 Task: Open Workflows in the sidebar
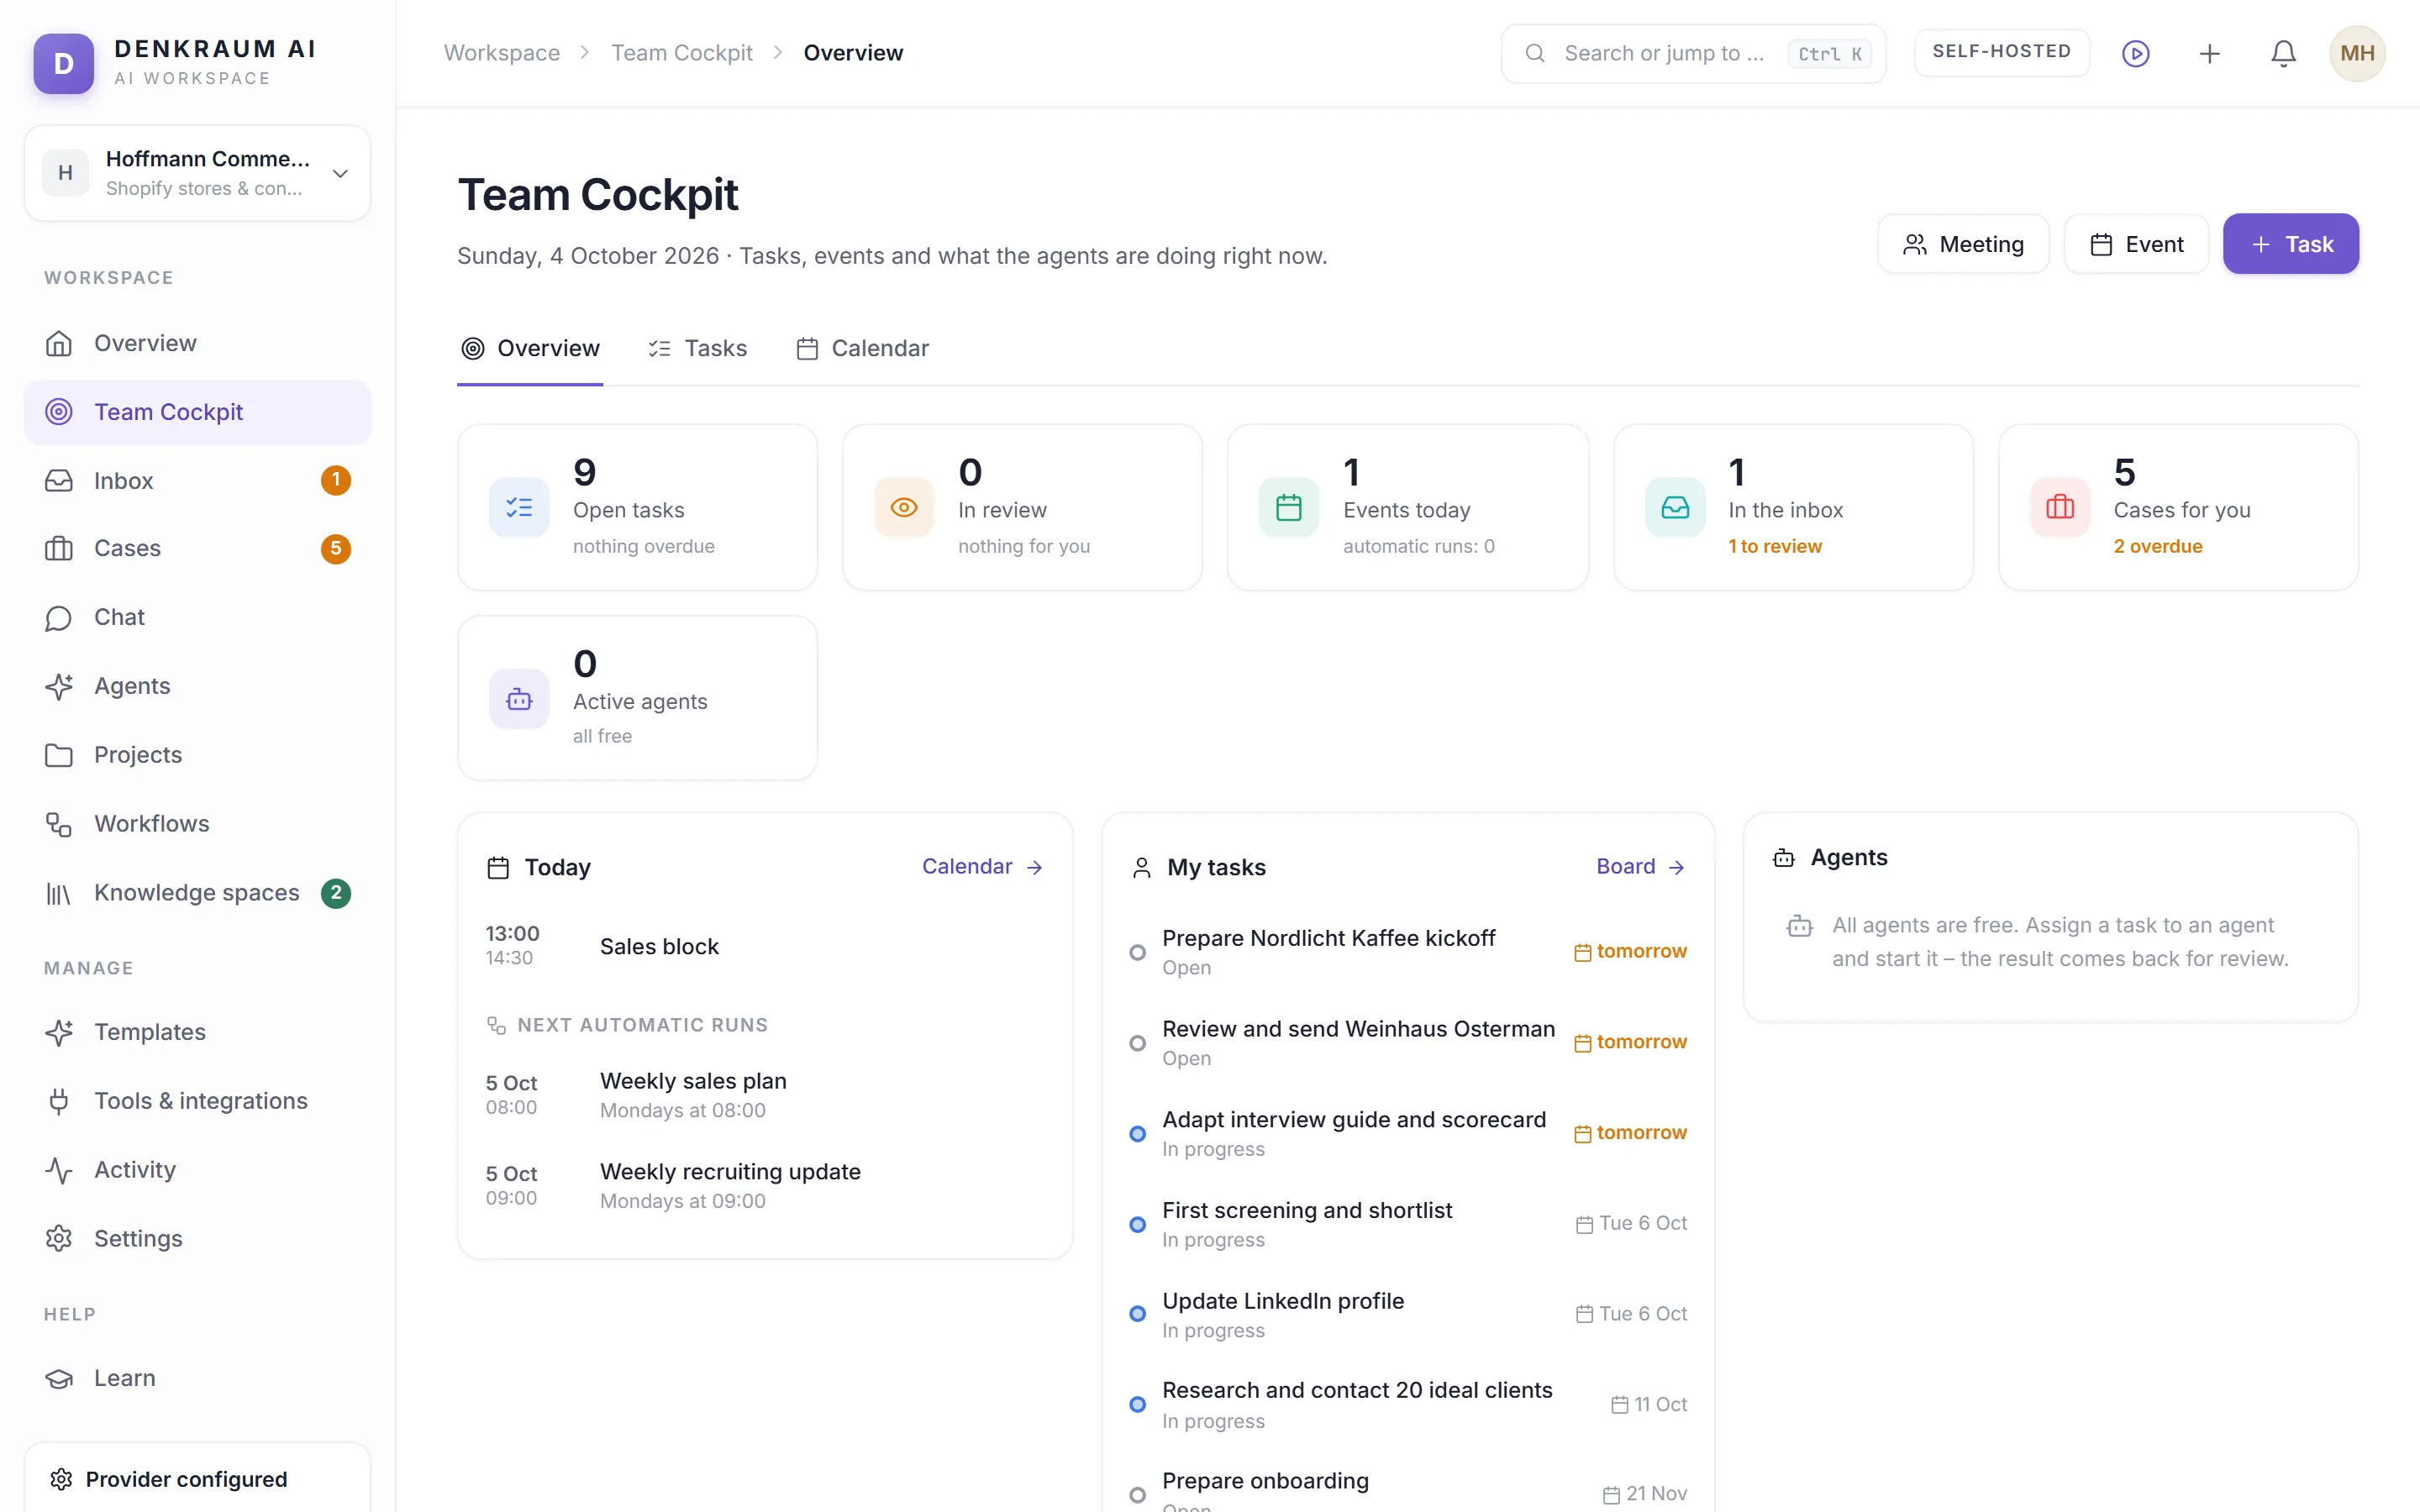[x=197, y=823]
